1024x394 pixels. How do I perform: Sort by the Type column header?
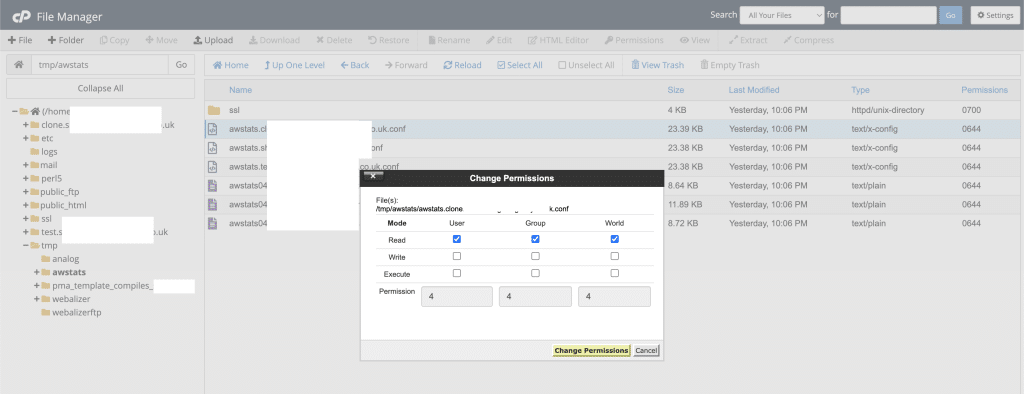(860, 90)
